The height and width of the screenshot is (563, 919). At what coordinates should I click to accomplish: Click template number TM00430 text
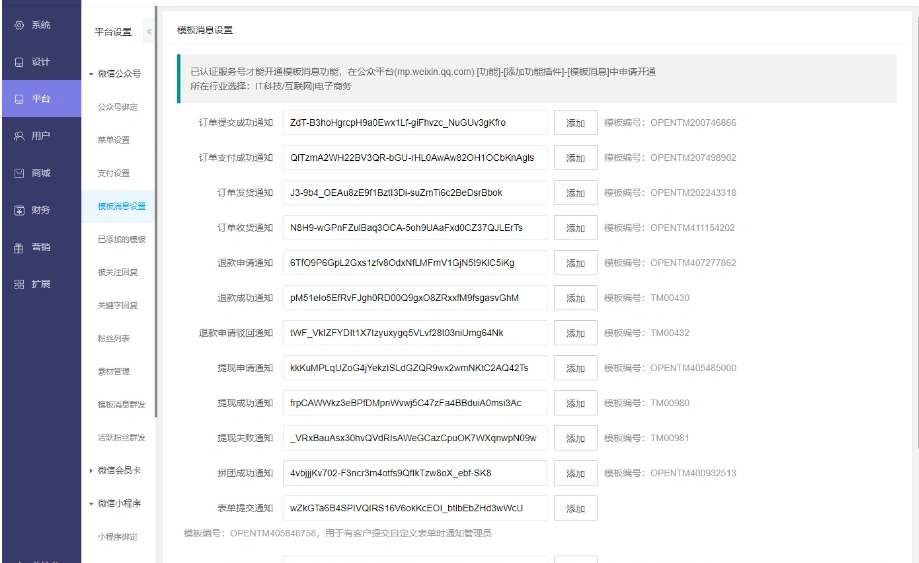coord(670,298)
